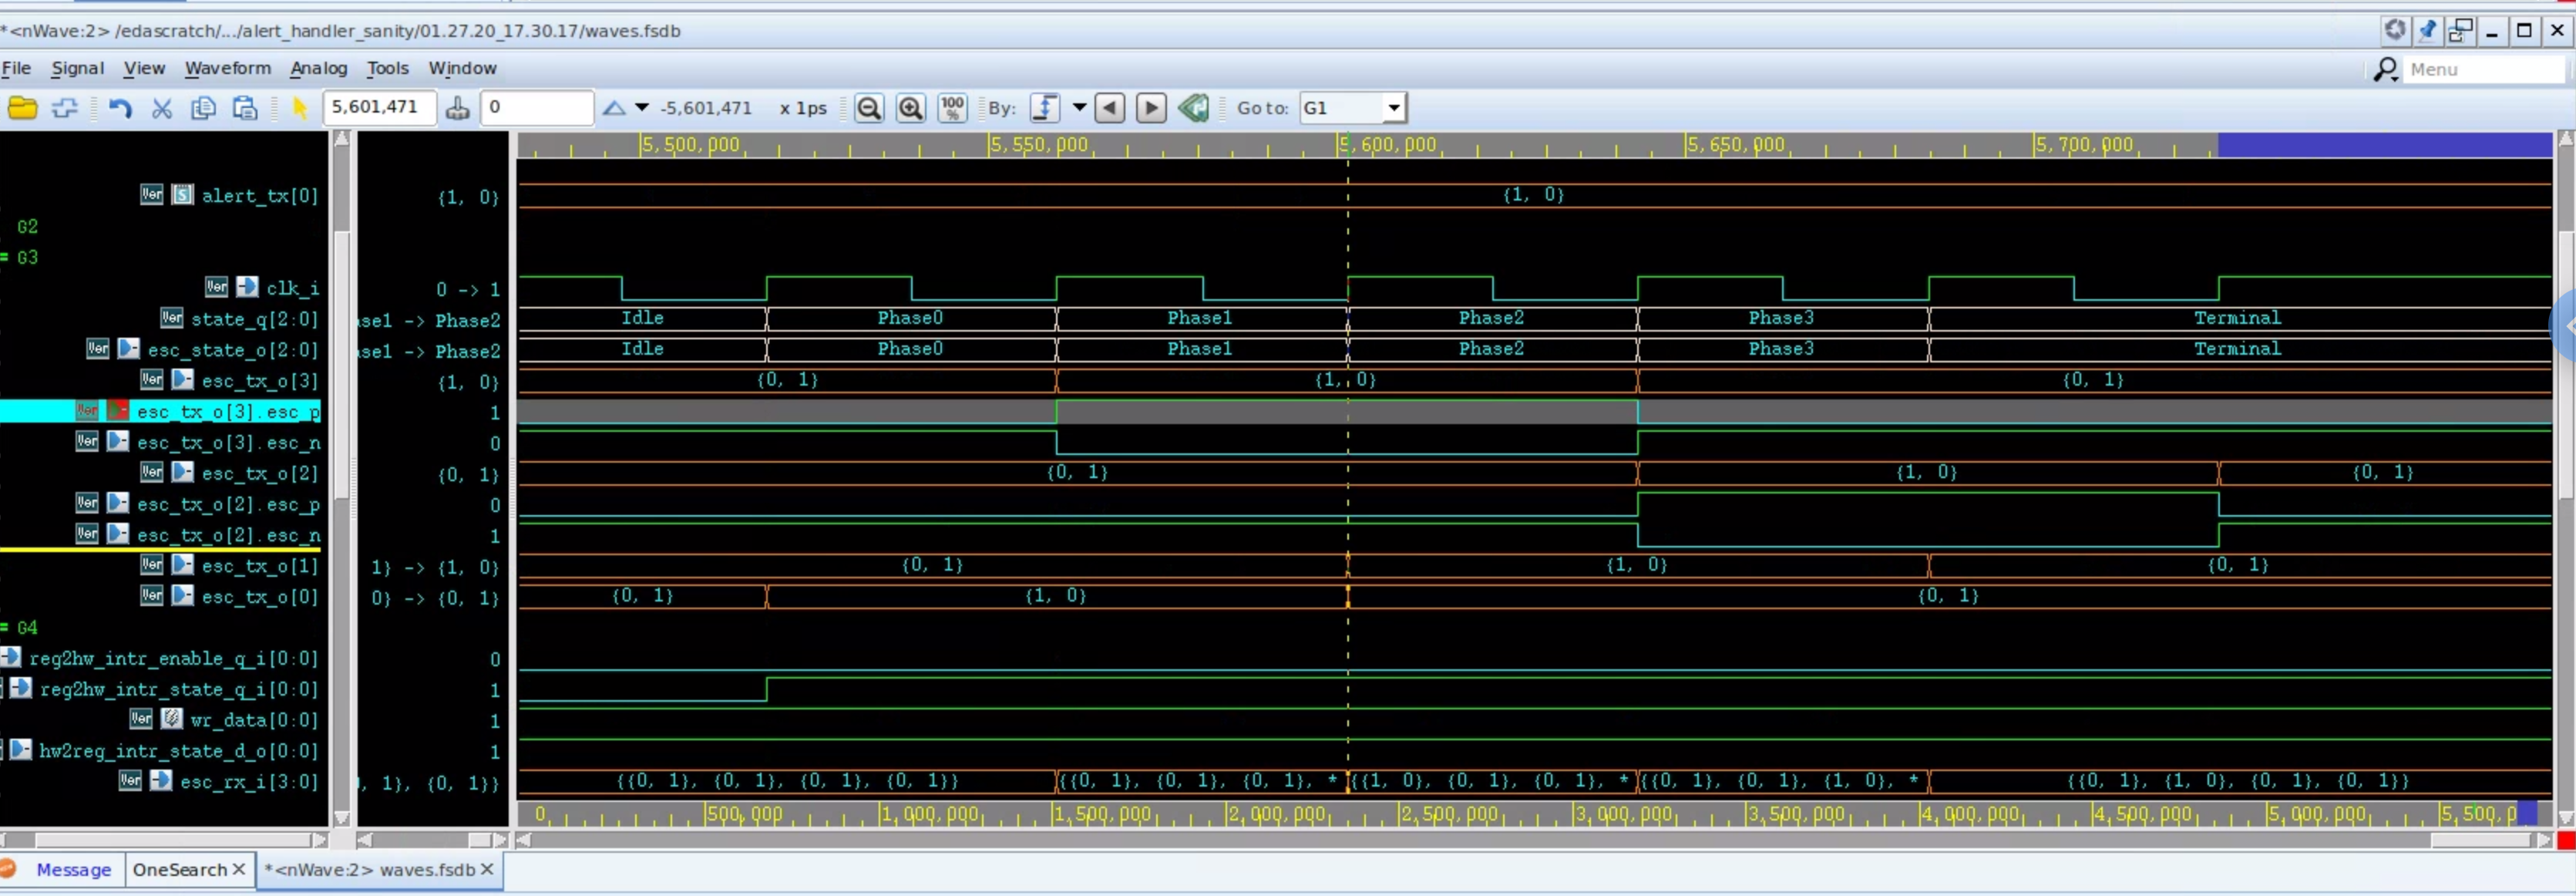This screenshot has height=896, width=2576.
Task: Click the cursor time input field
Action: pos(378,107)
